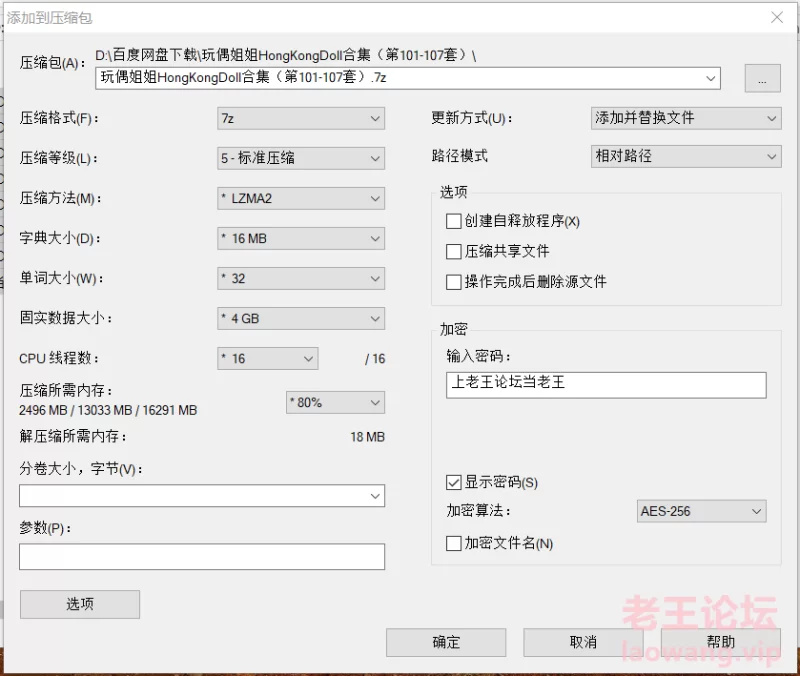Enable the create SFX archive (创建自释放程序) checkbox
This screenshot has width=800, height=676.
(454, 221)
